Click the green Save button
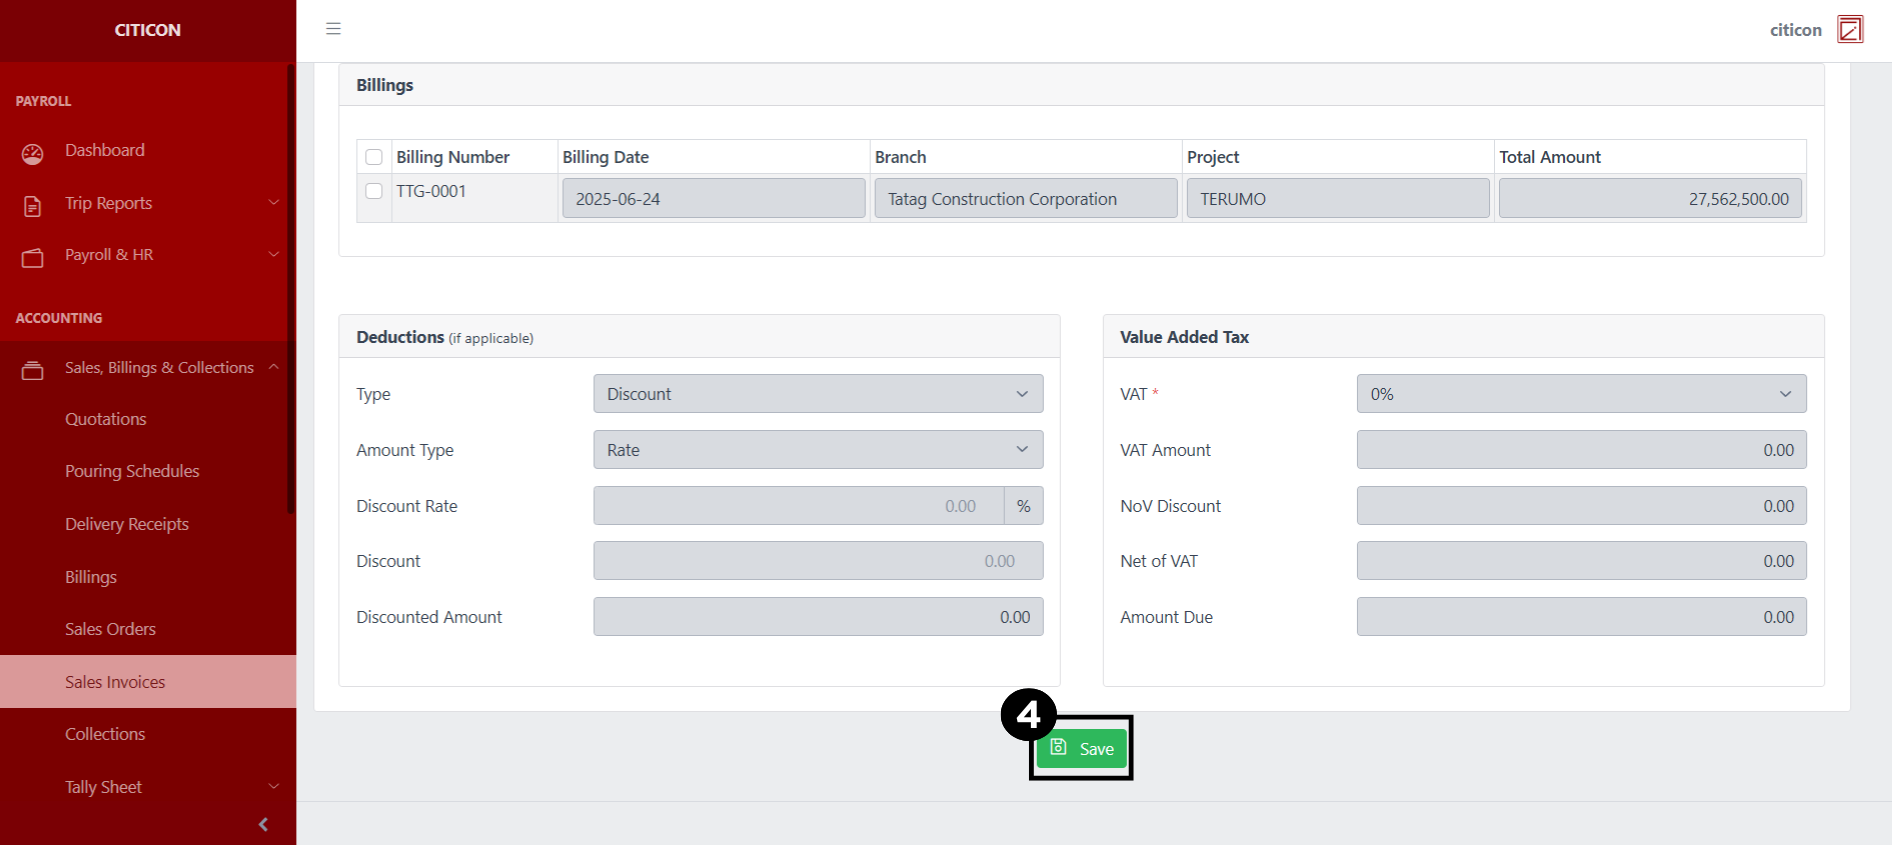This screenshot has height=845, width=1892. point(1081,748)
